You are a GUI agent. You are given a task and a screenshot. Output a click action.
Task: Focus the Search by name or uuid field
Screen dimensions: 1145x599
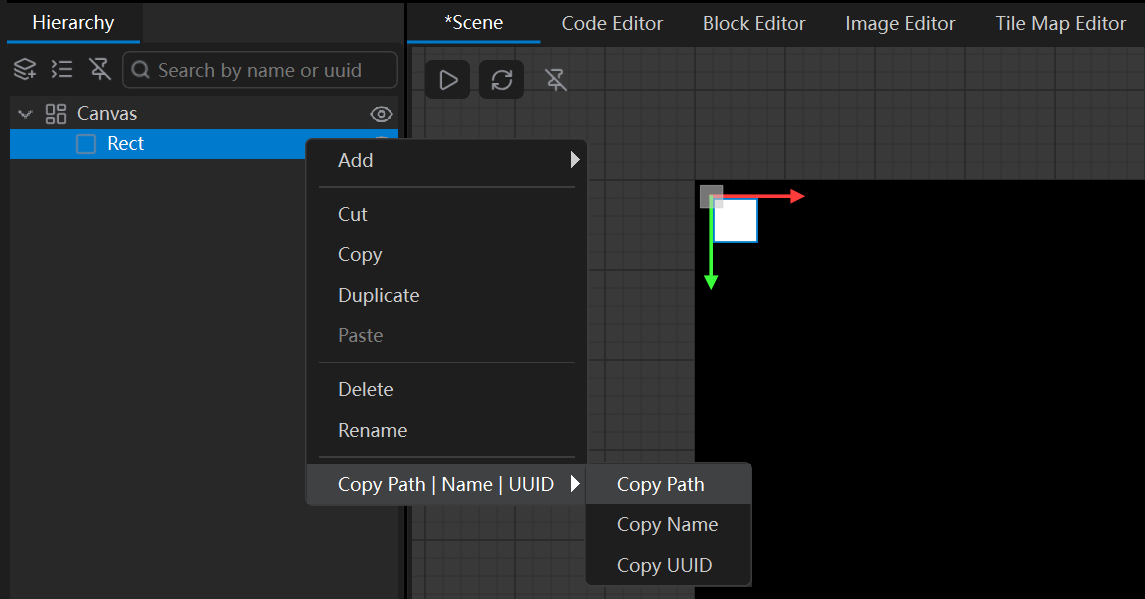tap(260, 70)
